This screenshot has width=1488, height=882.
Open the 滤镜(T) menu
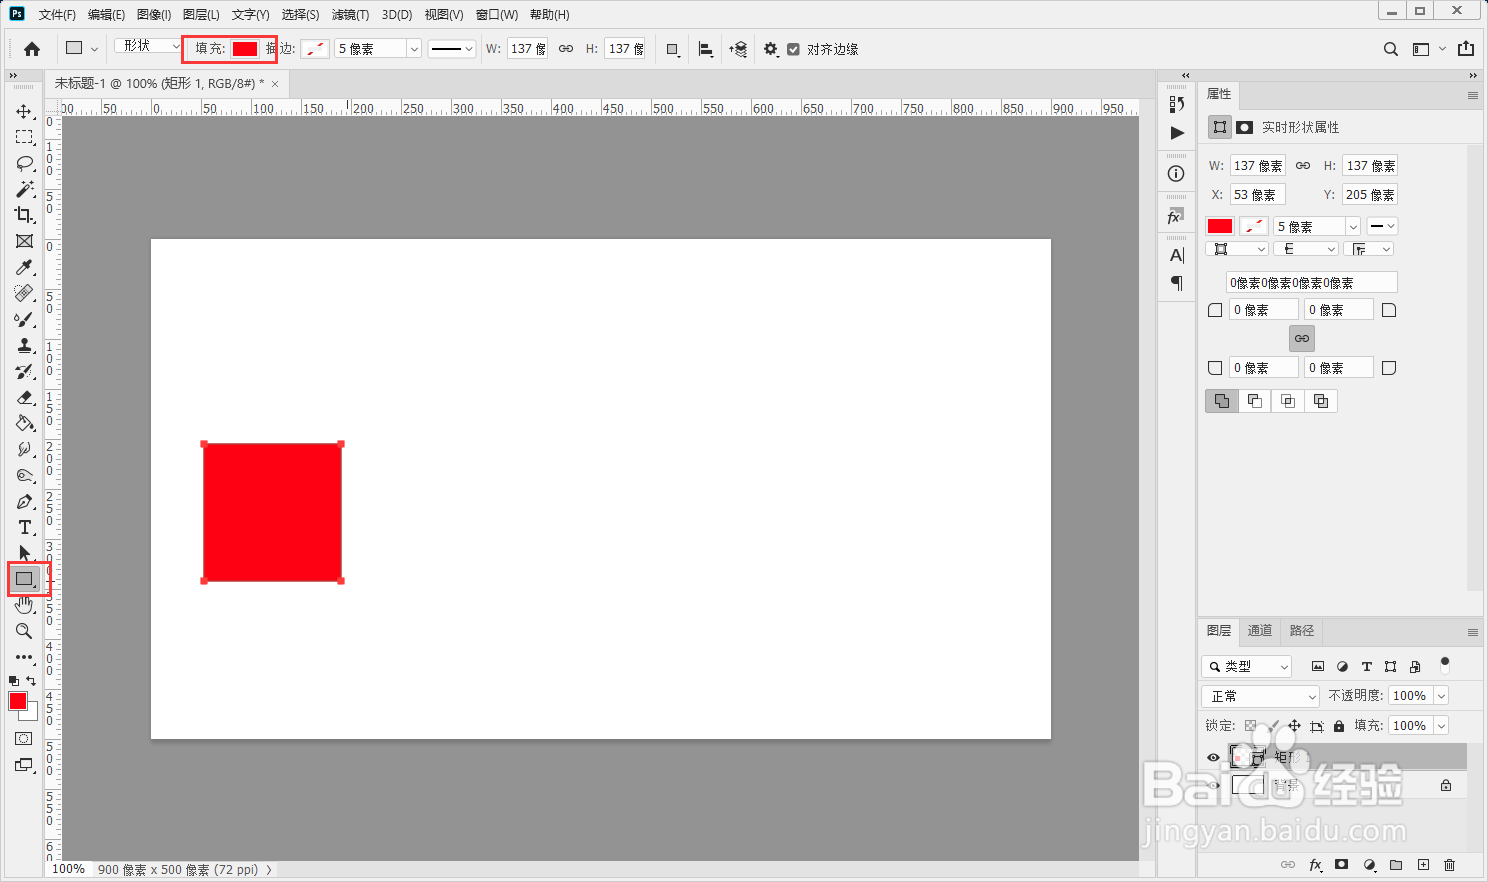click(x=350, y=15)
